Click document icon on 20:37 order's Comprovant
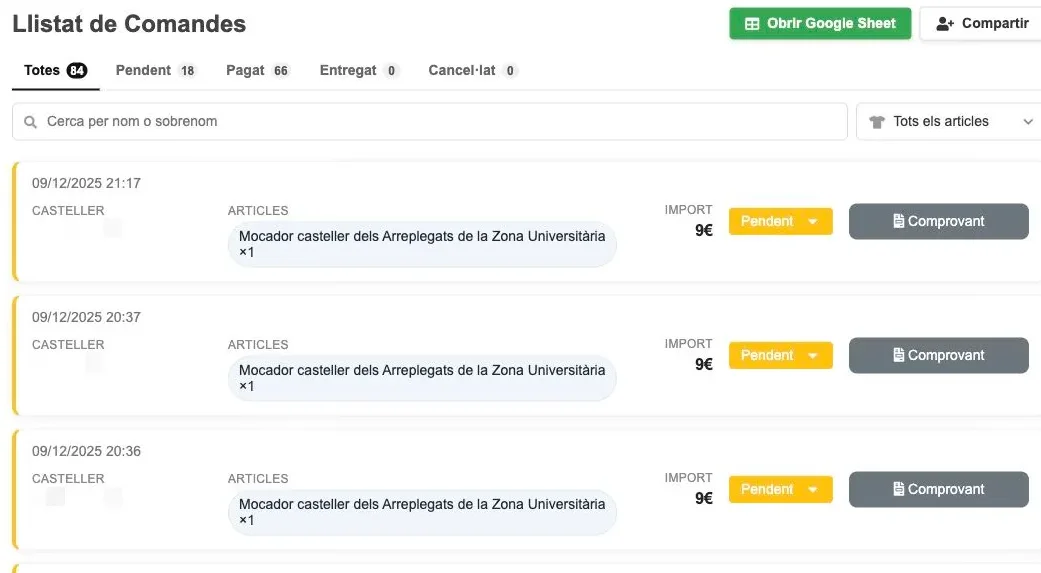Screen dimensions: 1041x573 [x=898, y=355]
